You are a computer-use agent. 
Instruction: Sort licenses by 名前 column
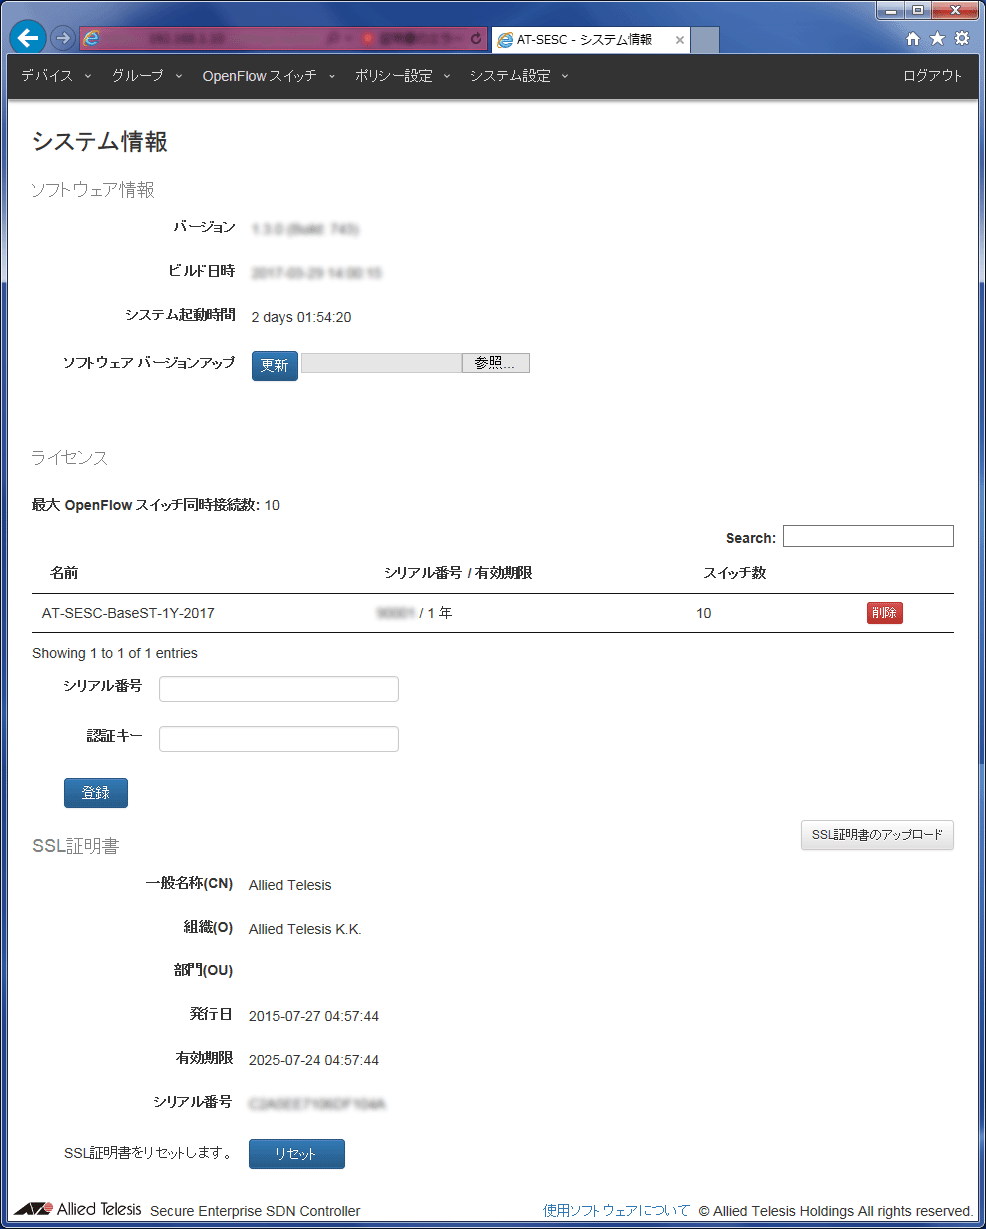point(64,573)
